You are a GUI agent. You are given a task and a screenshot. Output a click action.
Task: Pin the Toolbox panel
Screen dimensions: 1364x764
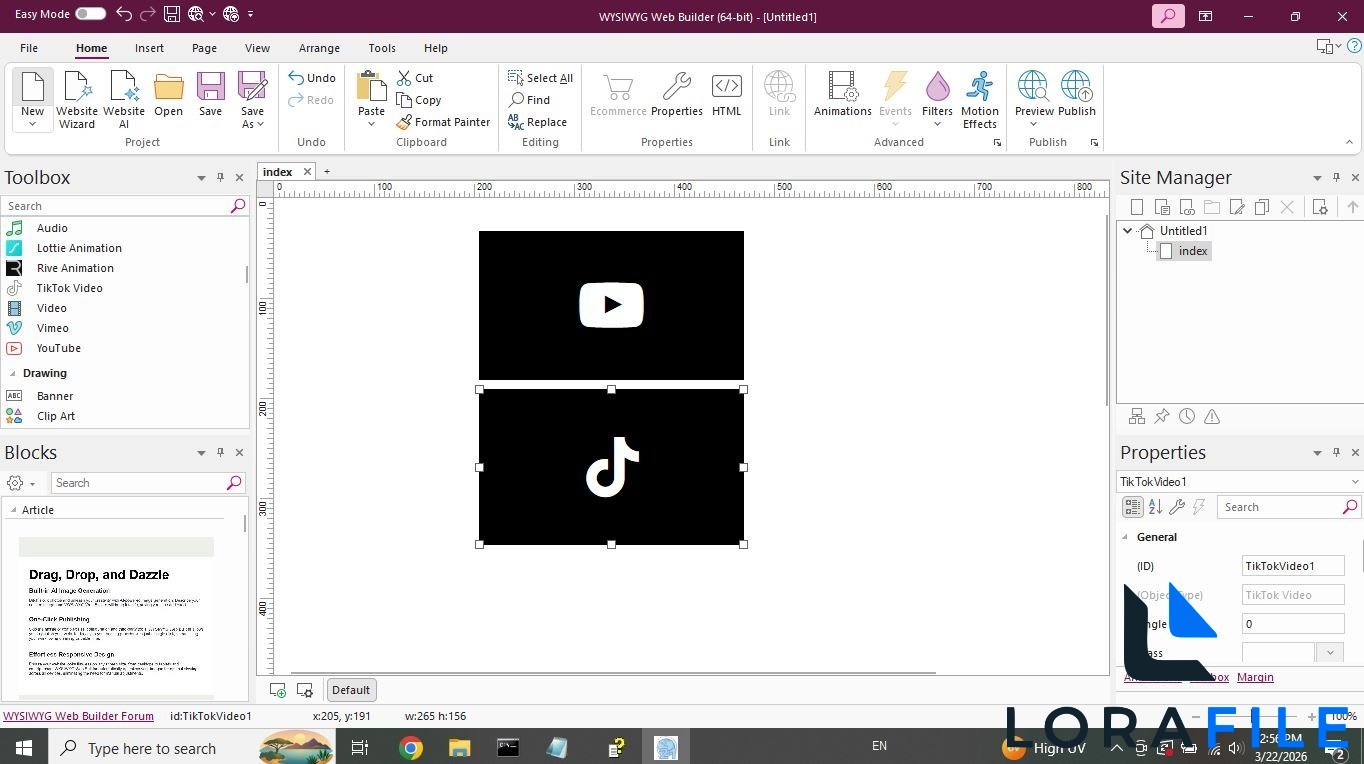pos(220,177)
